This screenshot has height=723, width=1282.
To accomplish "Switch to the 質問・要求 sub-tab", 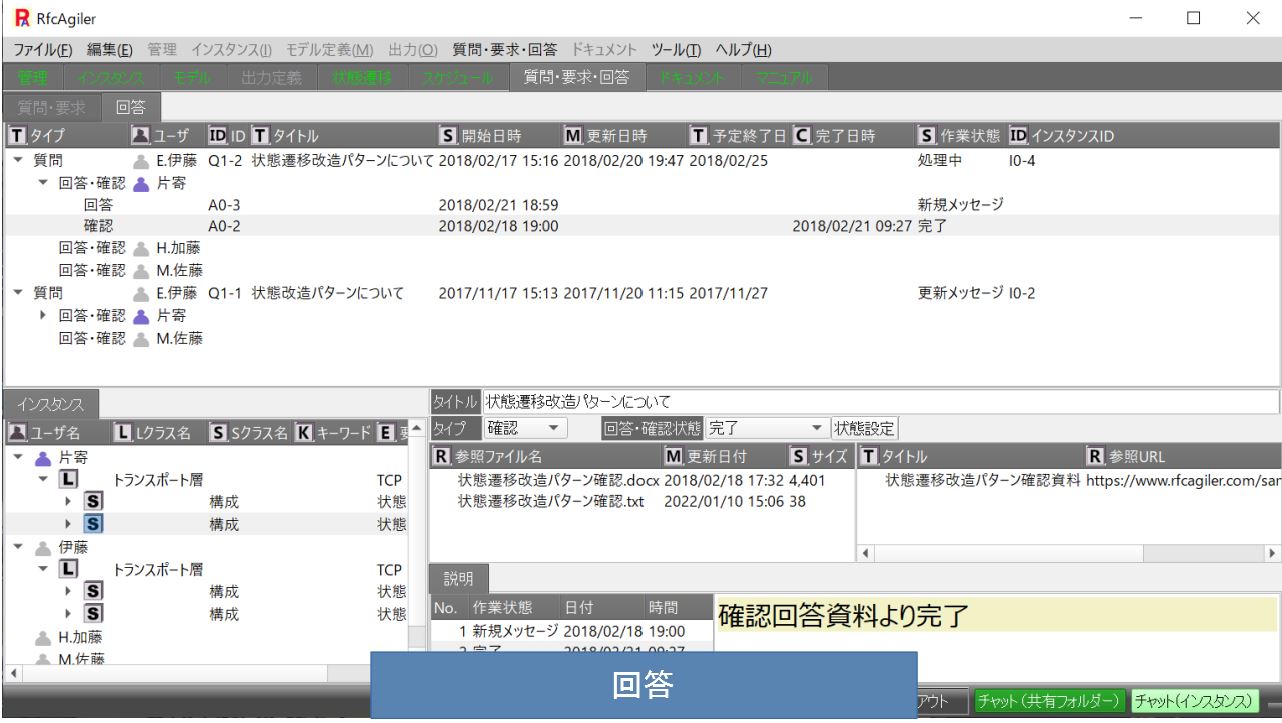I will pyautogui.click(x=50, y=108).
